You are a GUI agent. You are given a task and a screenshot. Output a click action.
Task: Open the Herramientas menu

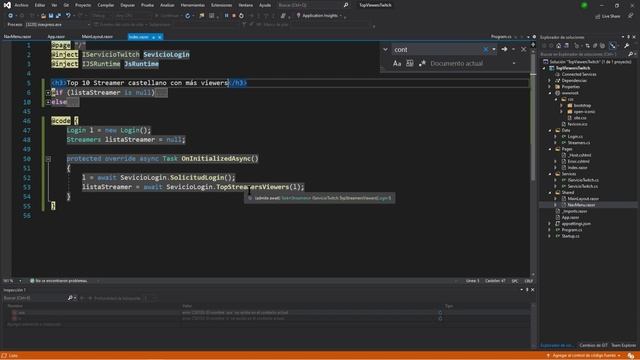(x=193, y=5)
